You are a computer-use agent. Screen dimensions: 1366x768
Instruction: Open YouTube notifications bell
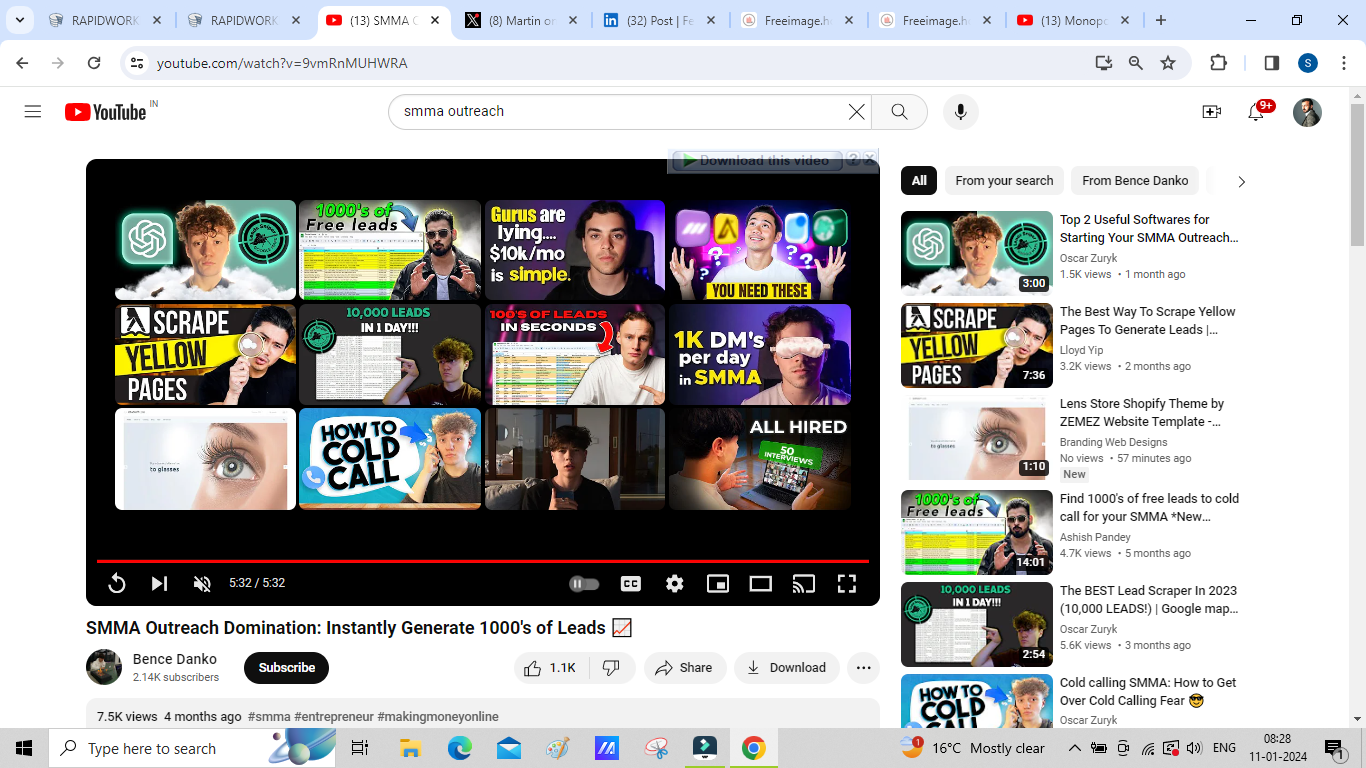(x=1256, y=112)
